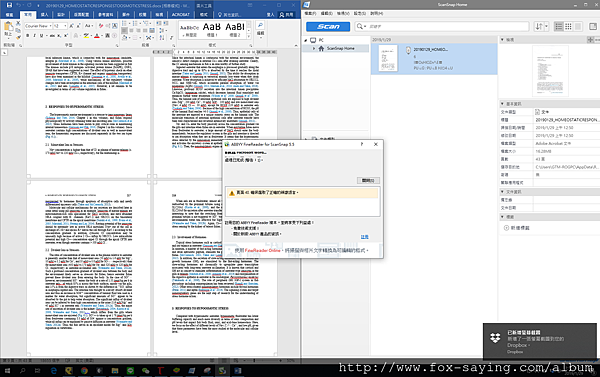This screenshot has height=377, width=600.
Task: Click the blue Scan button in ScanSnap Home
Action: pyautogui.click(x=328, y=26)
